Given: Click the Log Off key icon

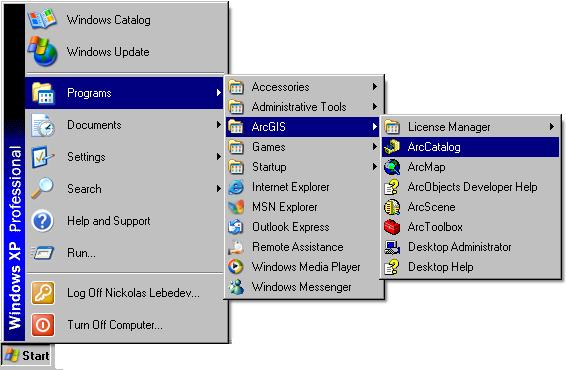Looking at the screenshot, I should (x=43, y=293).
